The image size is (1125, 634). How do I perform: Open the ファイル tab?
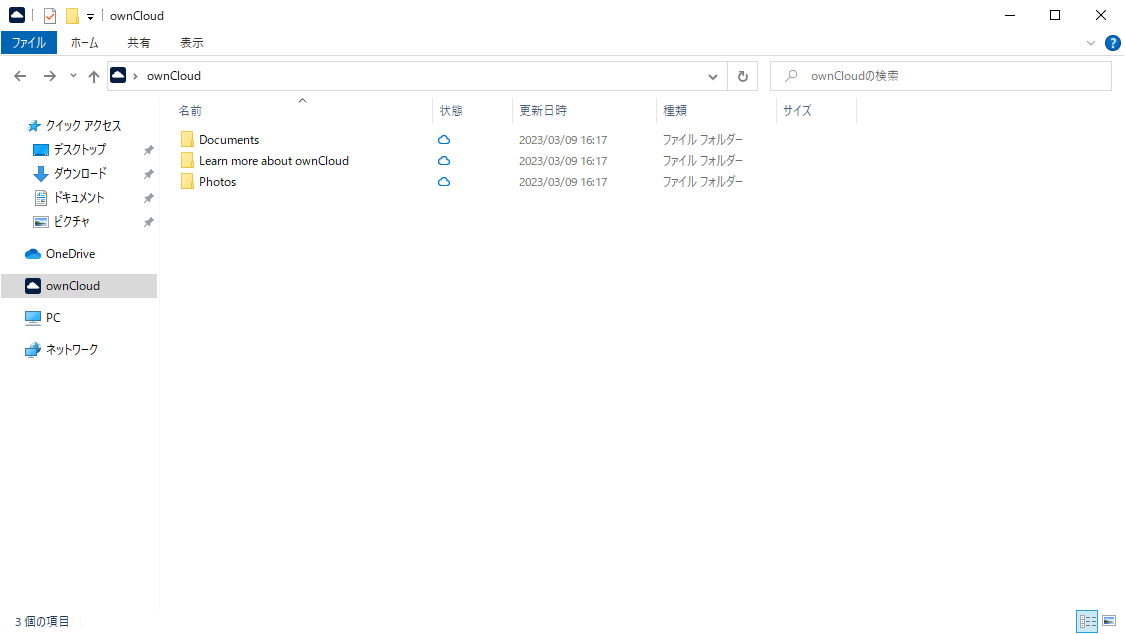29,43
